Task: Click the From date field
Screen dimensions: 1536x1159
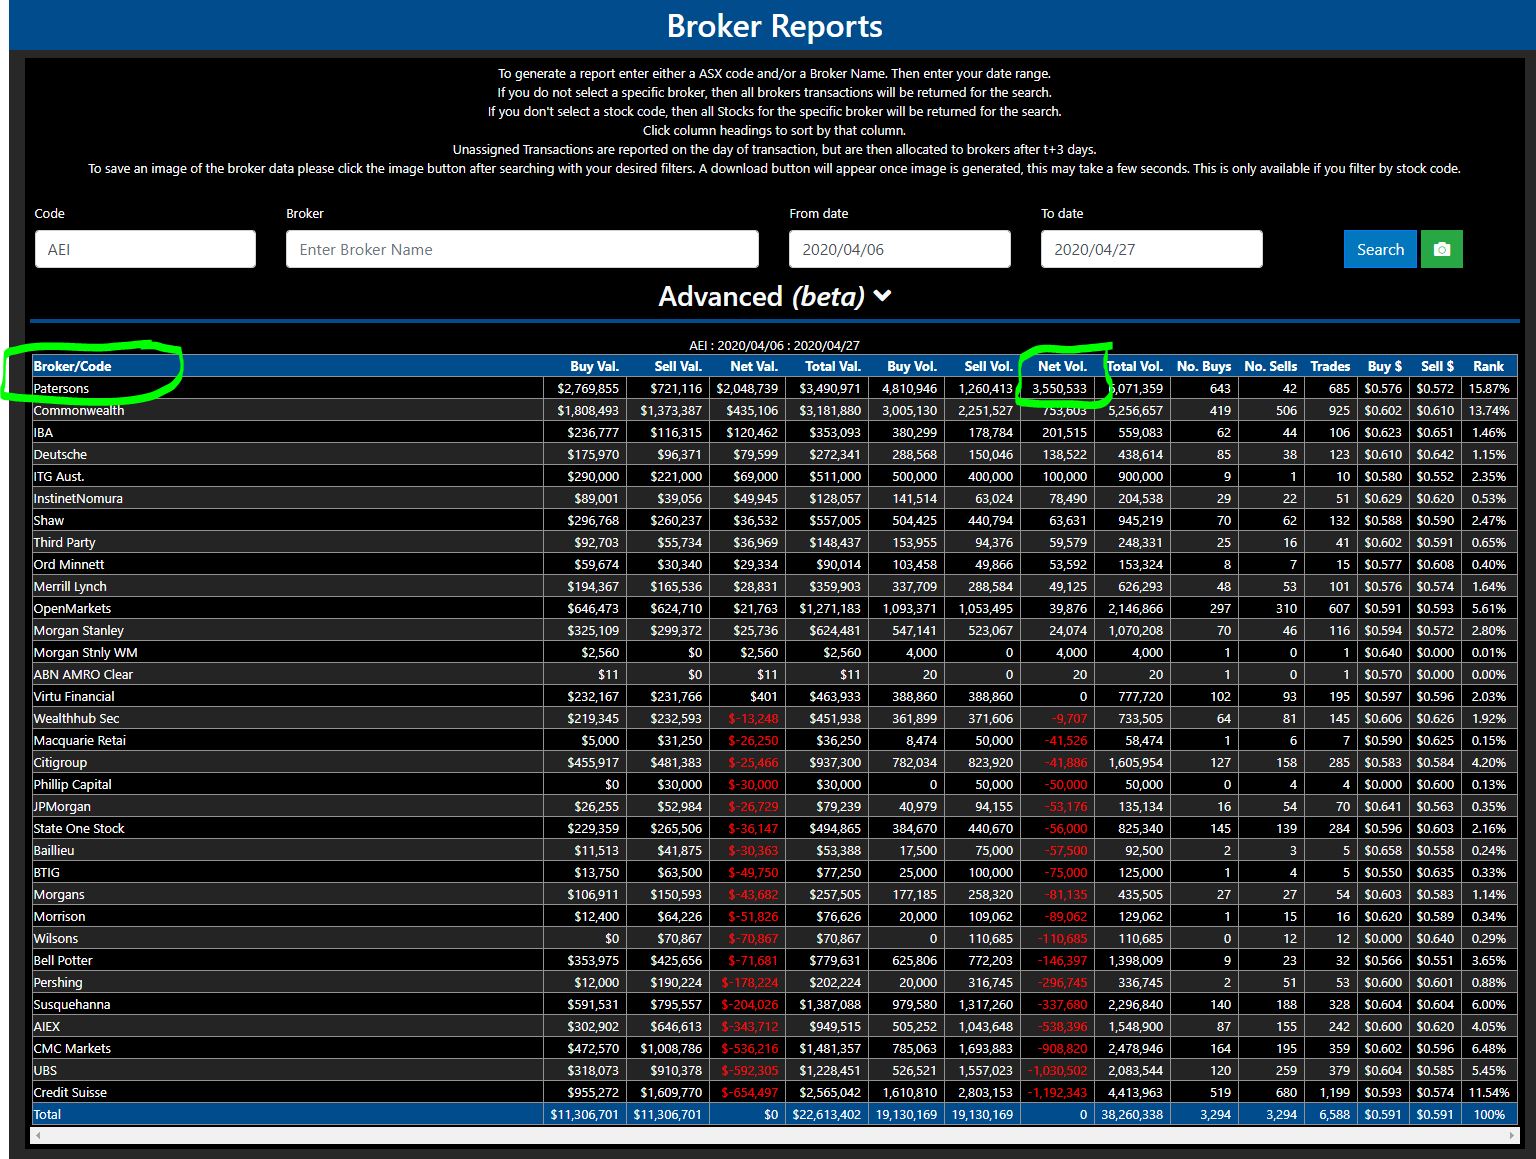Action: click(x=900, y=249)
